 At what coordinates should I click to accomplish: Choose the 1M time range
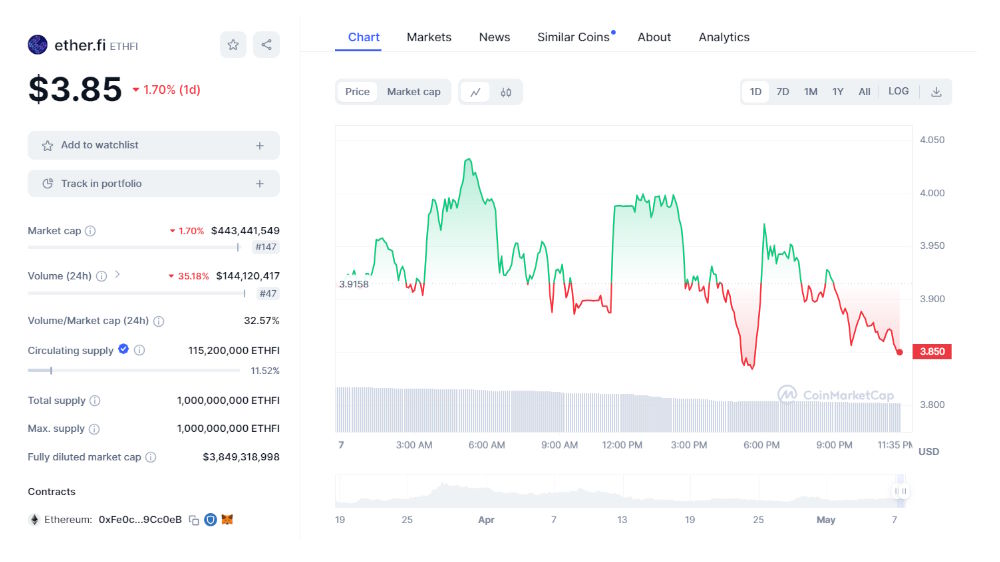pos(811,92)
